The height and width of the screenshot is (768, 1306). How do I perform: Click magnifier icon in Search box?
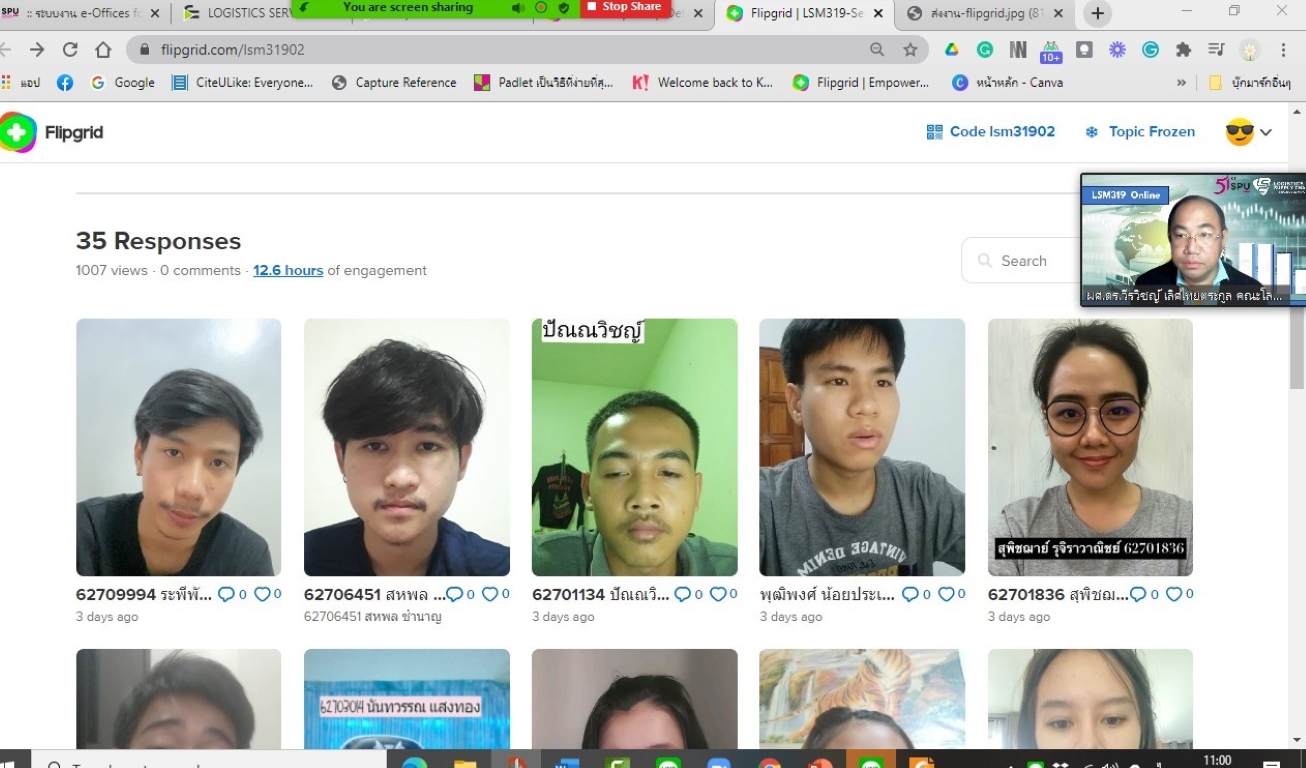click(x=986, y=261)
